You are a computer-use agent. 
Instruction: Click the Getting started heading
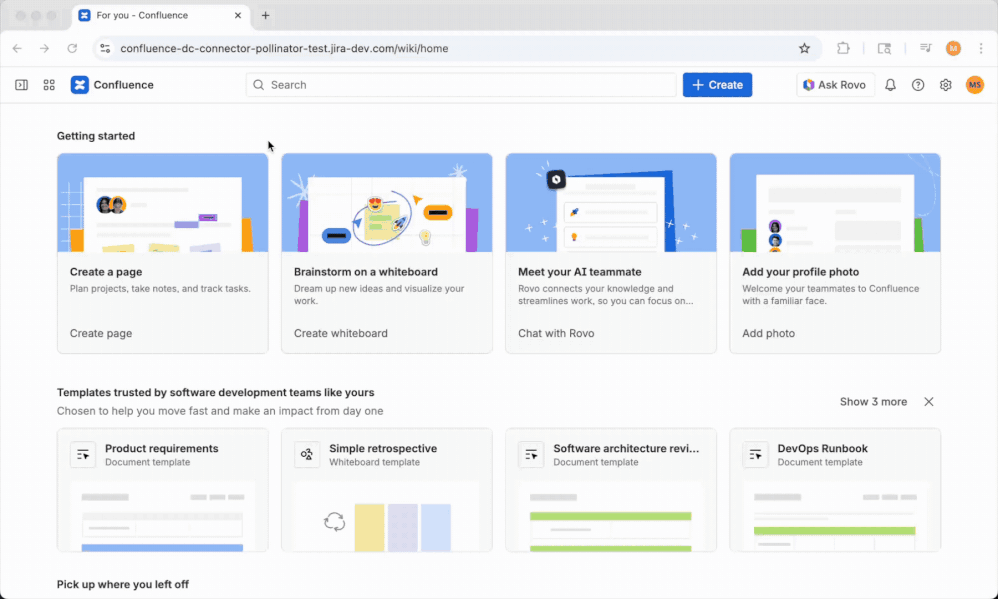tap(96, 136)
